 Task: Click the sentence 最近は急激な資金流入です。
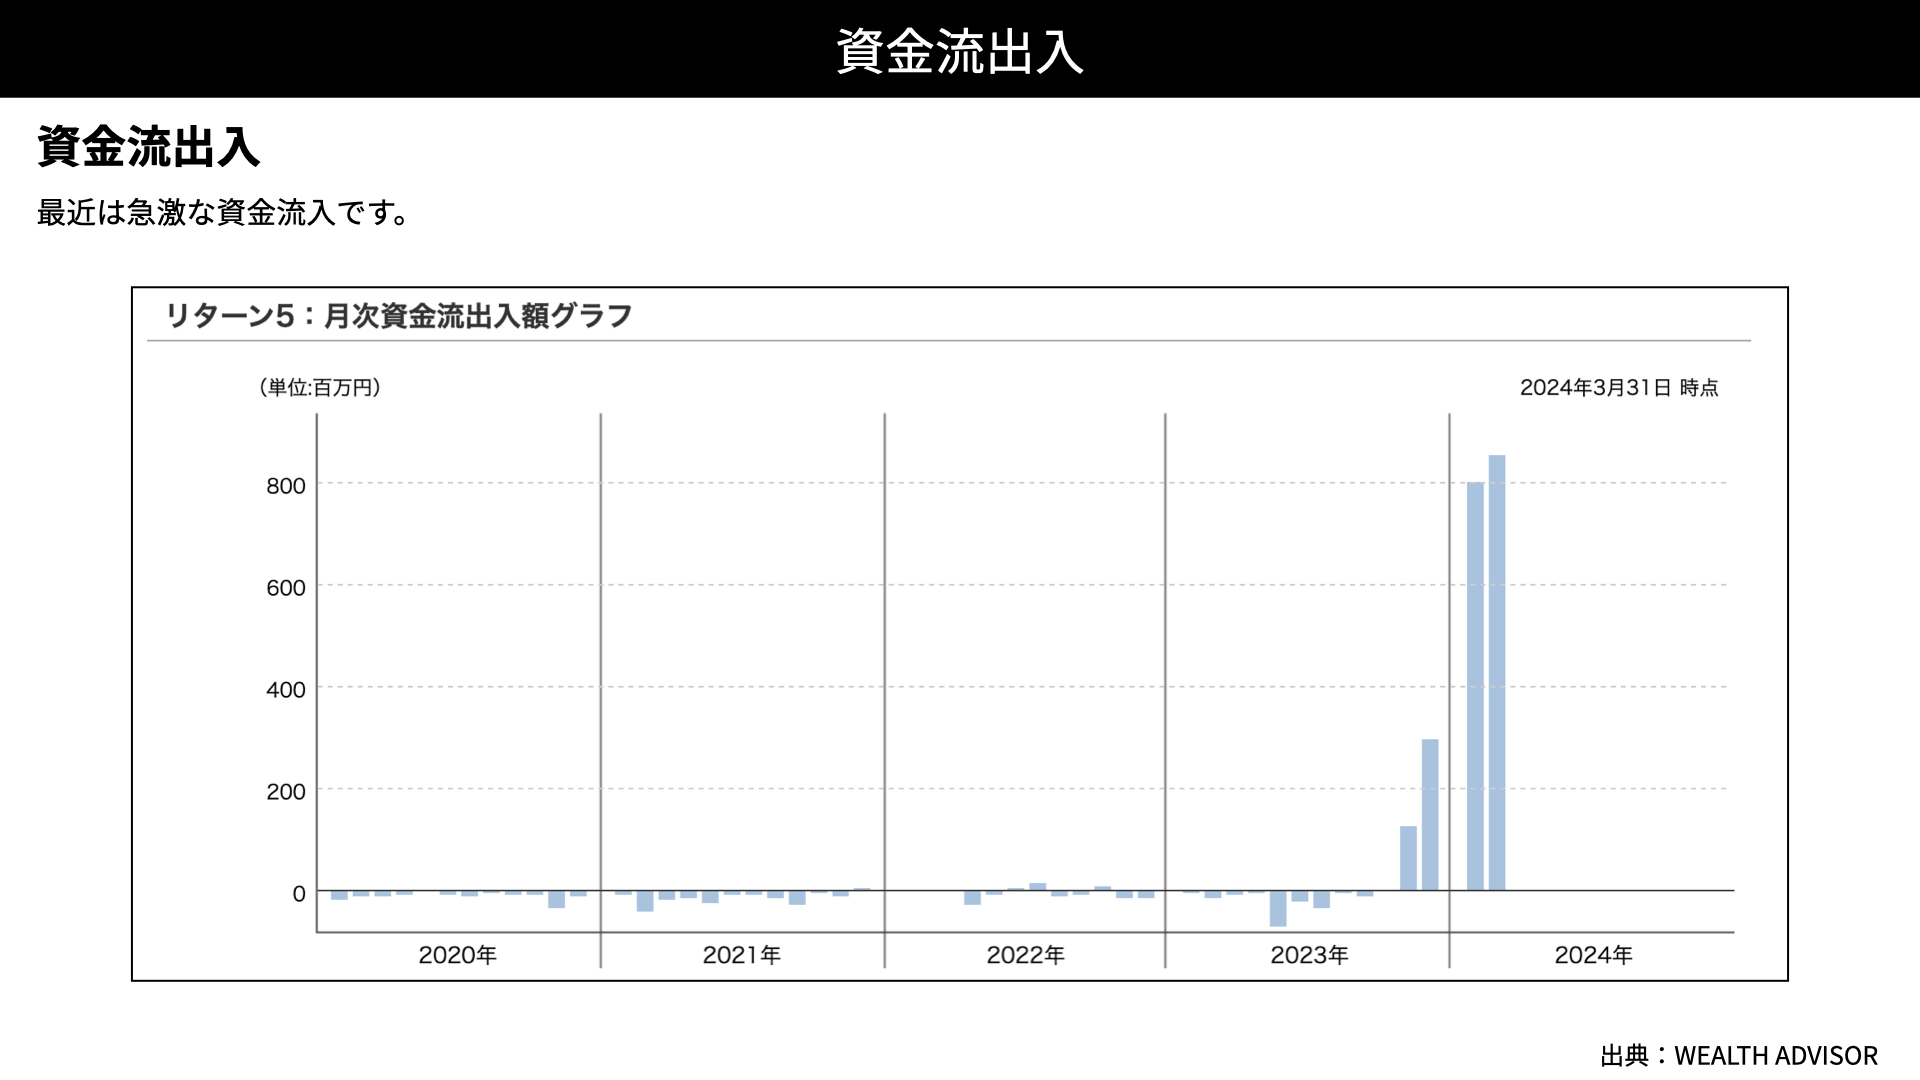click(x=224, y=213)
